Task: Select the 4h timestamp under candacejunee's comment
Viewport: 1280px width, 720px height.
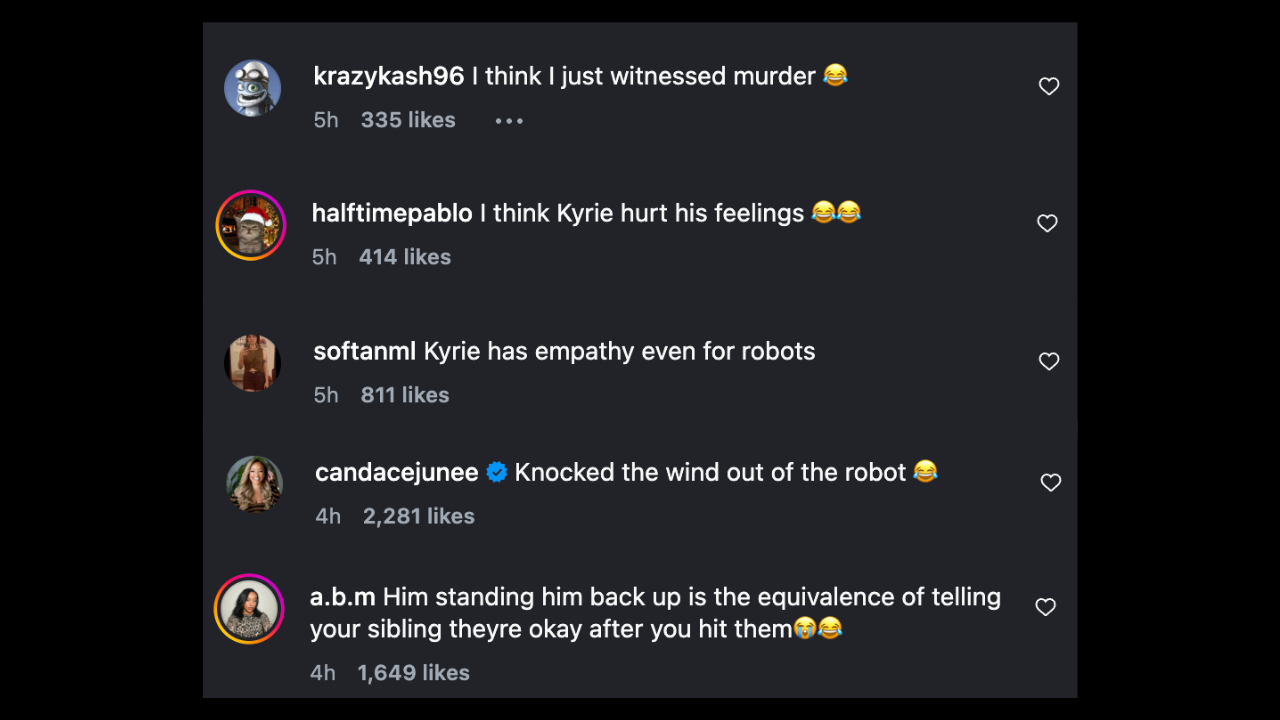Action: tap(327, 516)
